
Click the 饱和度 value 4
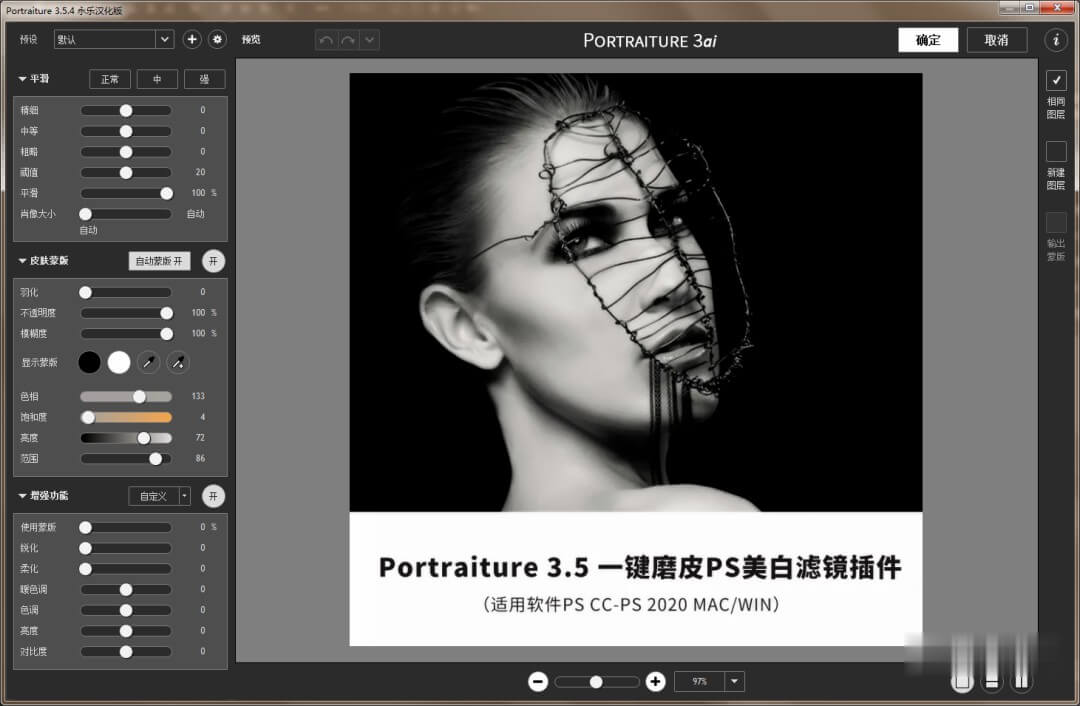[202, 417]
